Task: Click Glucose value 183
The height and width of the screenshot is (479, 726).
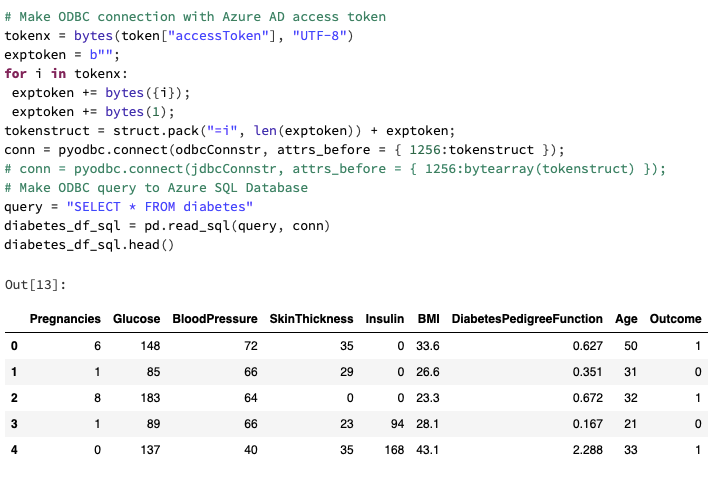Action: coord(150,398)
